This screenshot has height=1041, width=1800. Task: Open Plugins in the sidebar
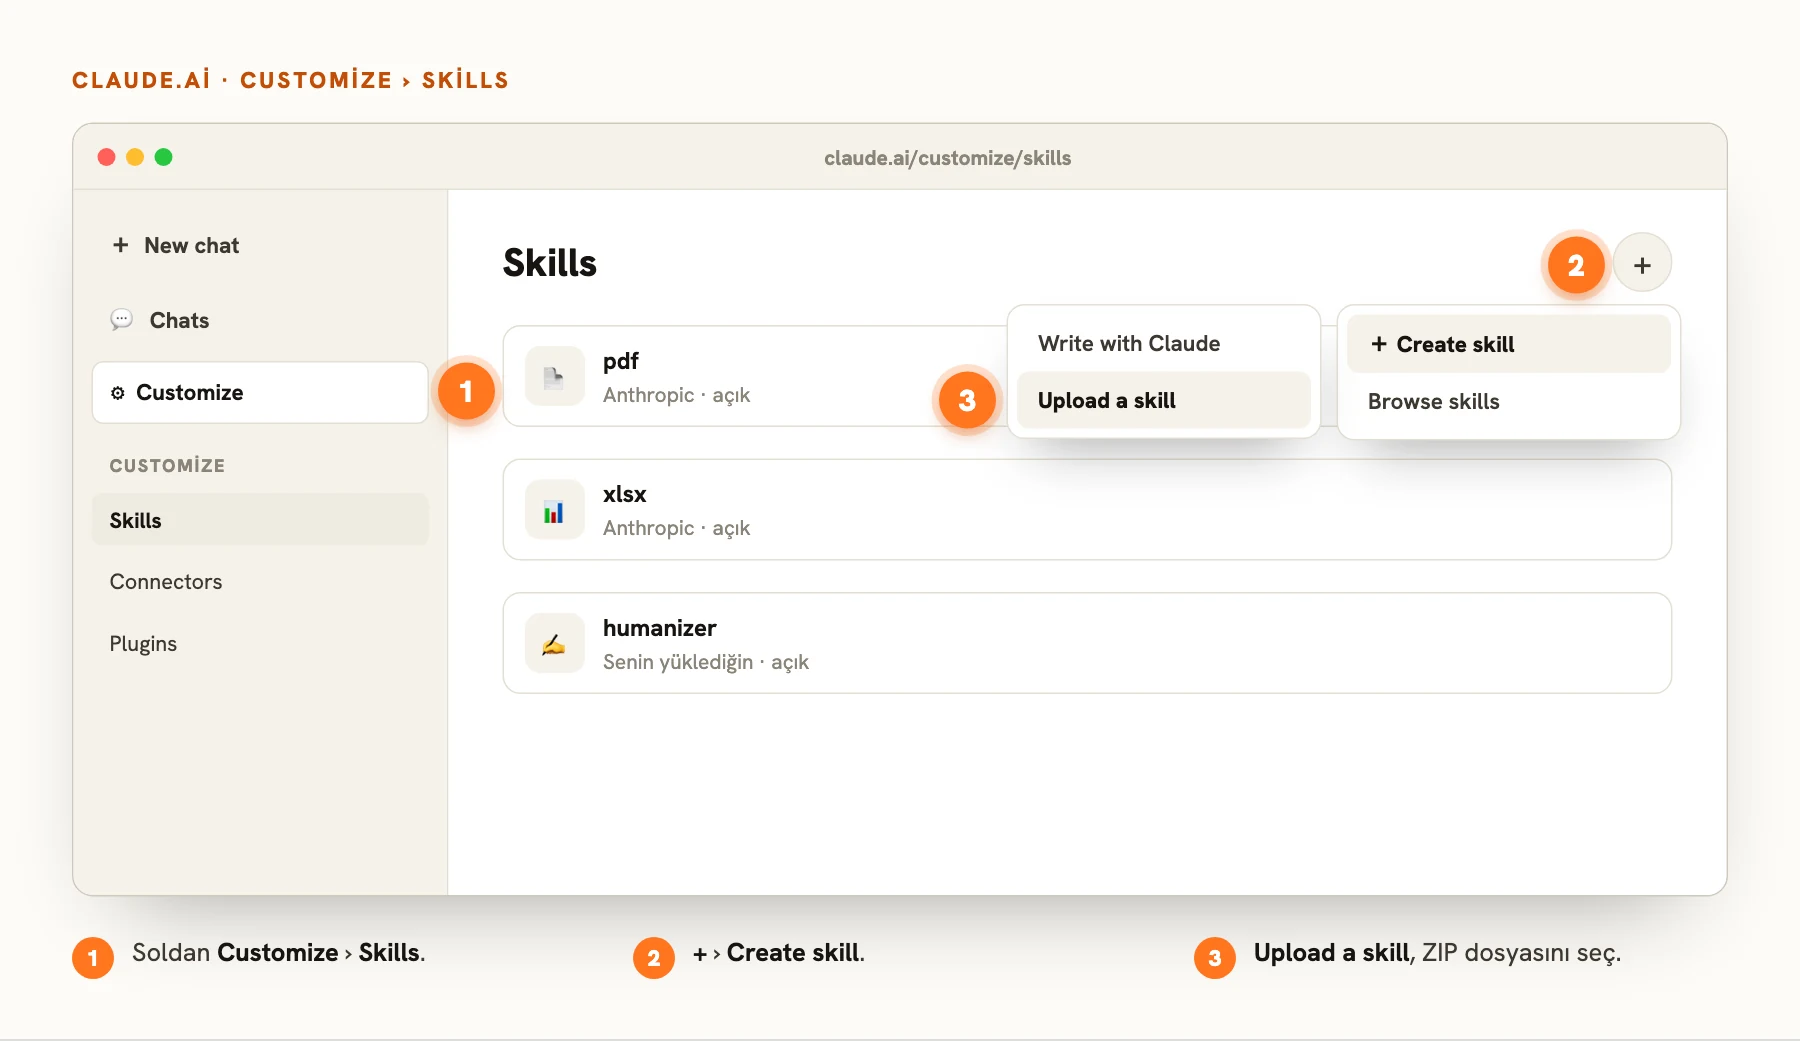click(260, 644)
